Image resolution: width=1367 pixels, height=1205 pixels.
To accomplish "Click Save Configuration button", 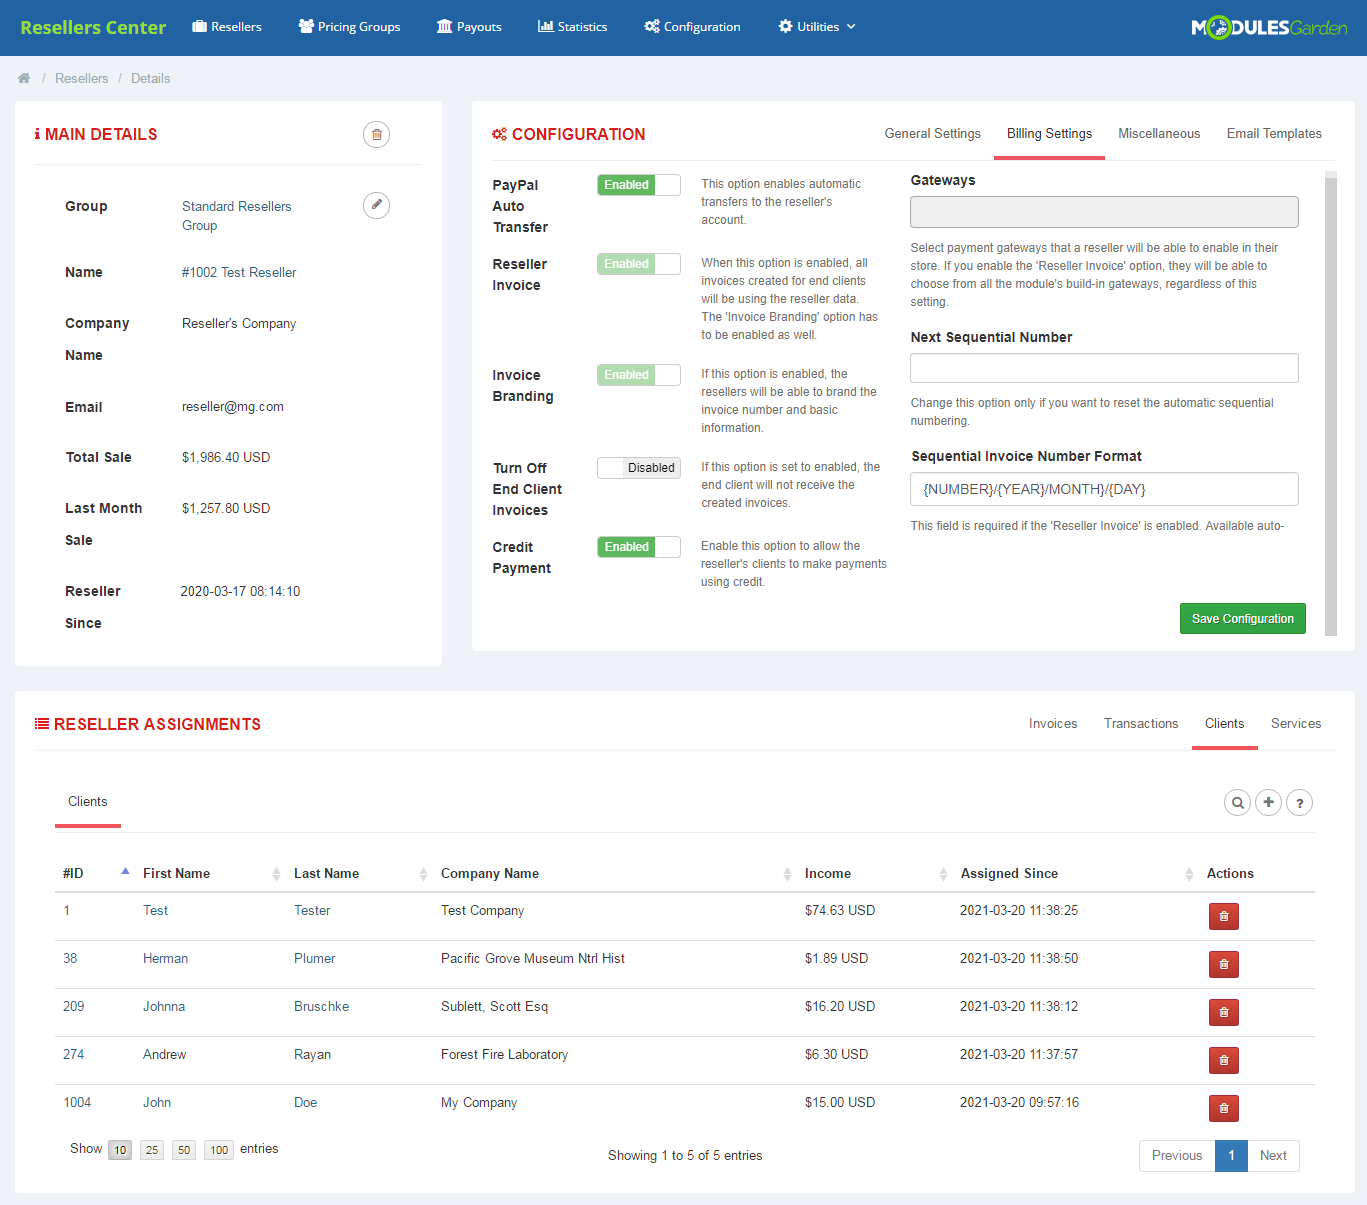I will pos(1243,619).
